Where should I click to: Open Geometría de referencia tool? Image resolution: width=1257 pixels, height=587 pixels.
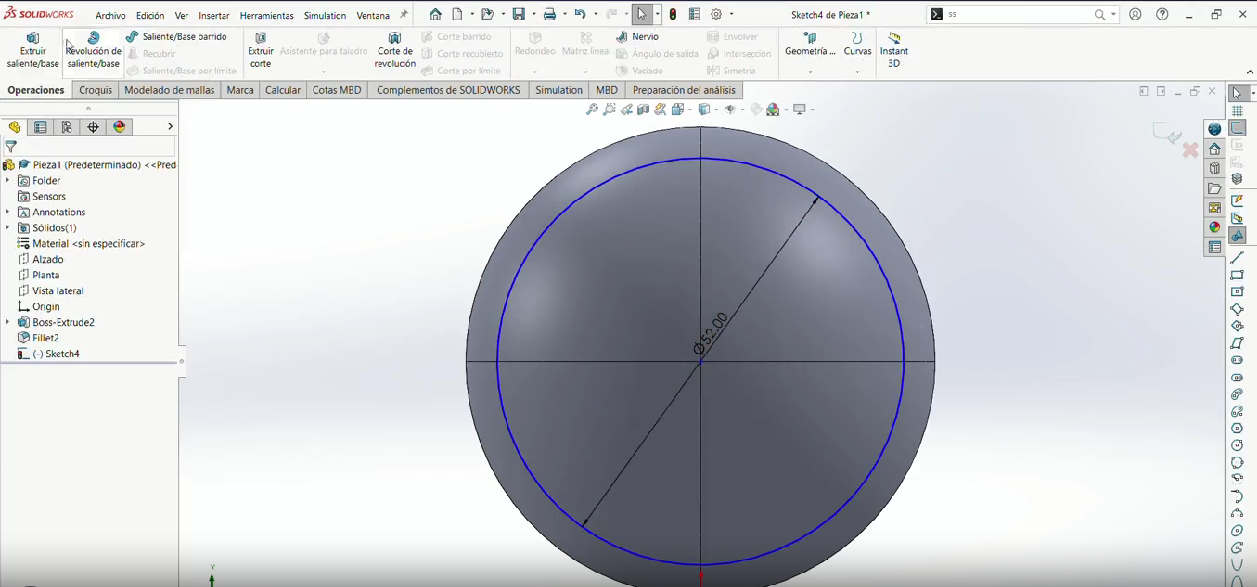coord(810,45)
